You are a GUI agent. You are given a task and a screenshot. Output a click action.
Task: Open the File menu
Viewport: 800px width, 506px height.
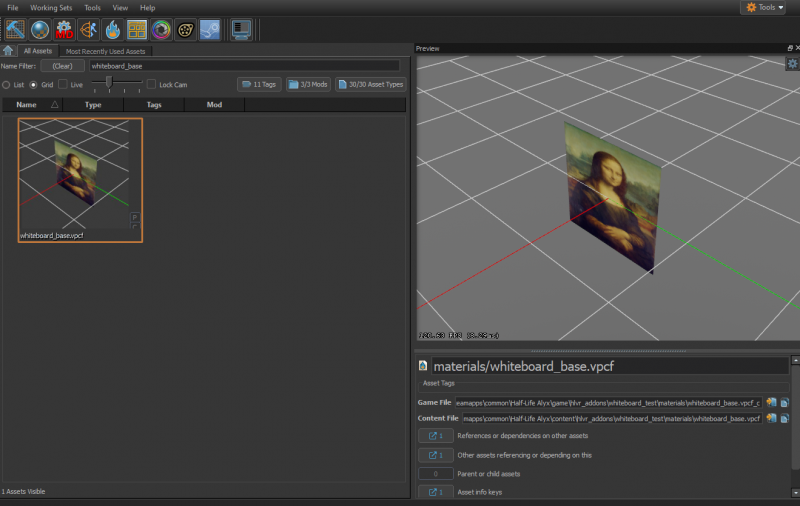(13, 8)
